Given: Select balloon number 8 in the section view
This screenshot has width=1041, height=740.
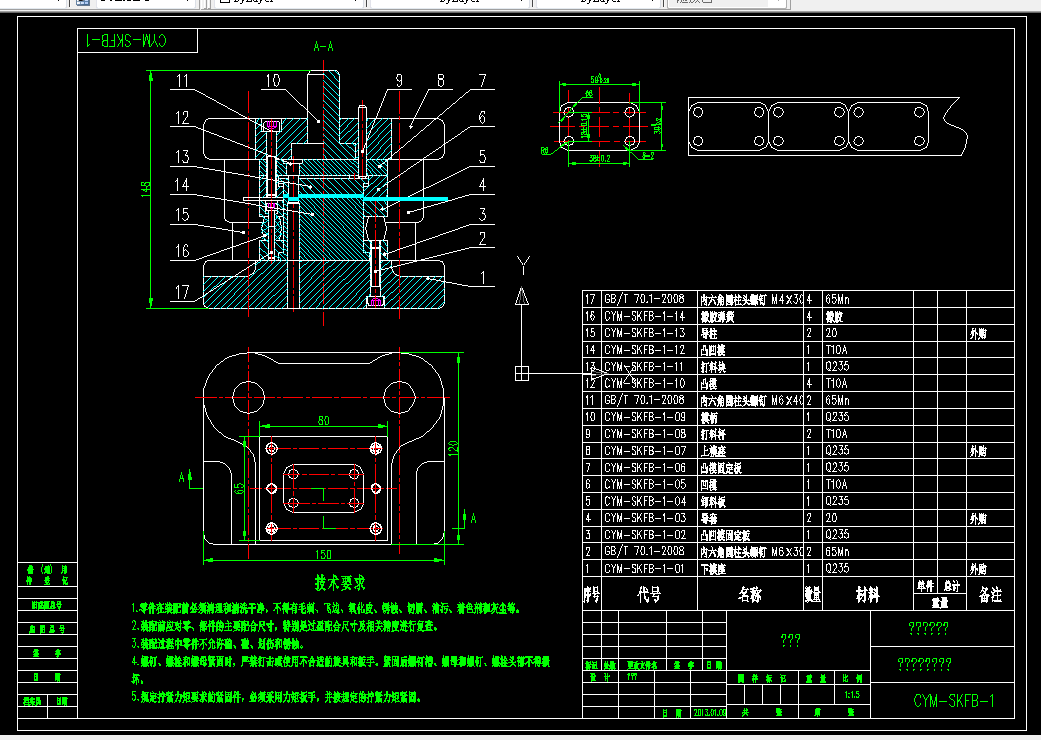Looking at the screenshot, I should point(440,81).
